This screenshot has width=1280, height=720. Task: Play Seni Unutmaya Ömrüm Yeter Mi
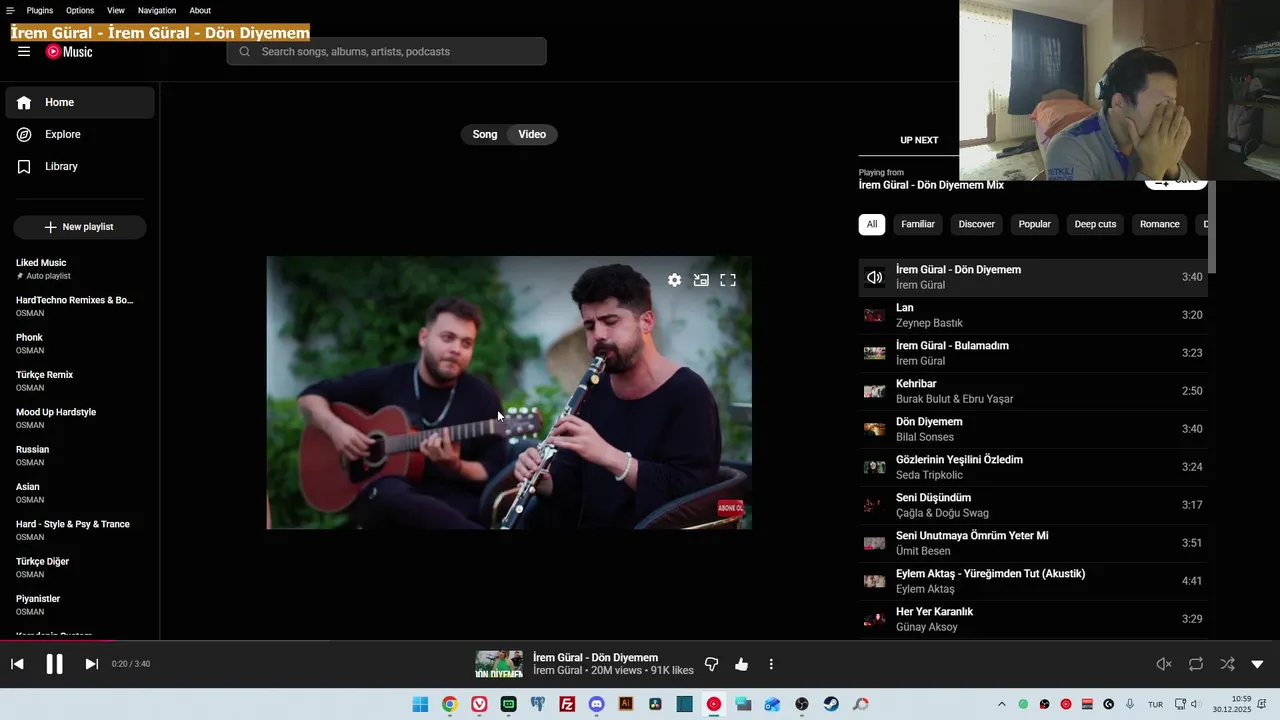[x=1033, y=543]
